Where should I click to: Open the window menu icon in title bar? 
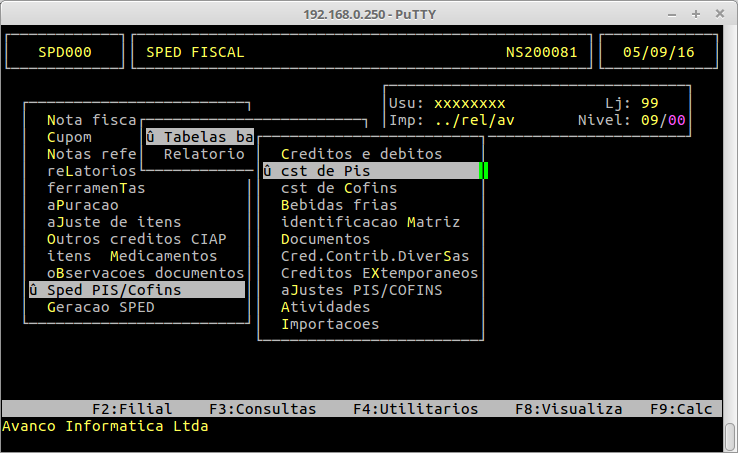point(12,12)
